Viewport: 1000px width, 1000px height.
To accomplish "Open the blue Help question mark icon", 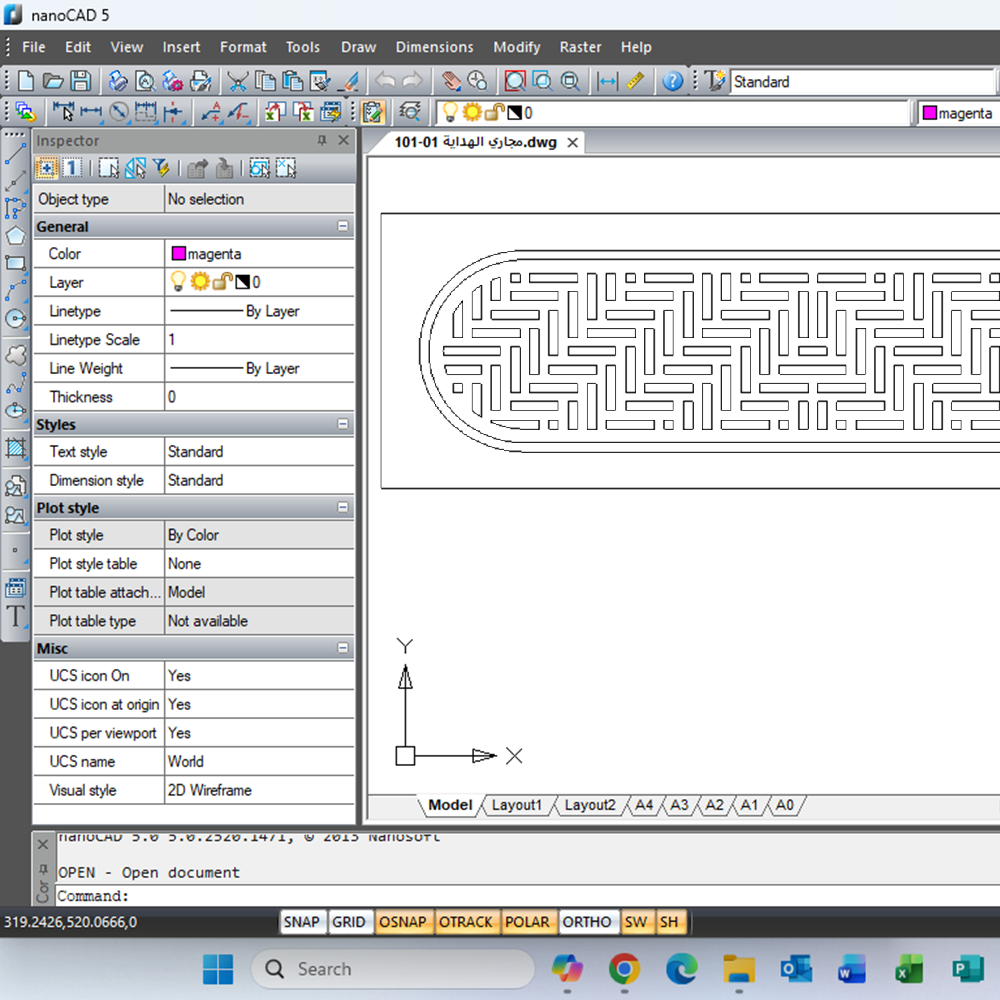I will [673, 81].
